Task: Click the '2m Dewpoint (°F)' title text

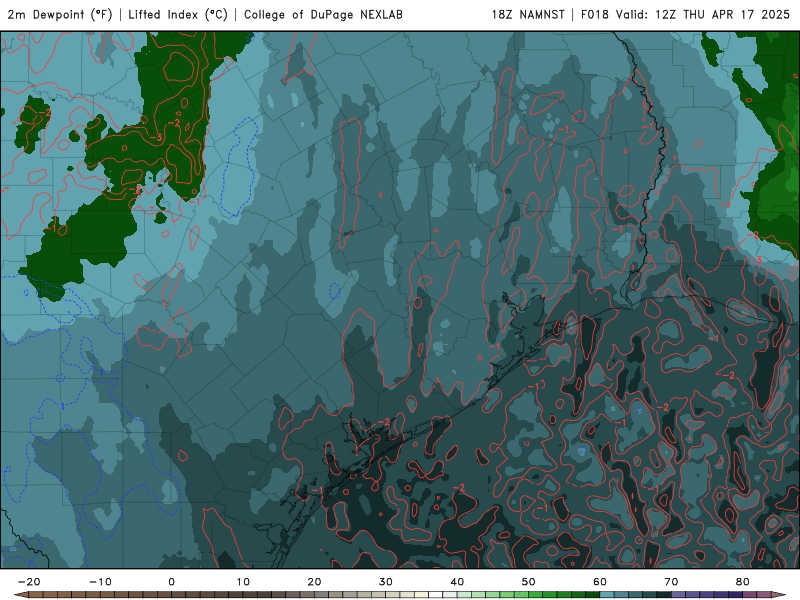Action: (x=60, y=14)
